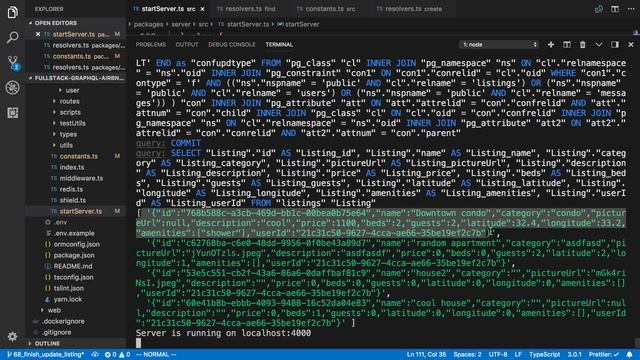This screenshot has height=360, width=640.
Task: Click the notifications bell in status bar
Action: click(x=630, y=354)
